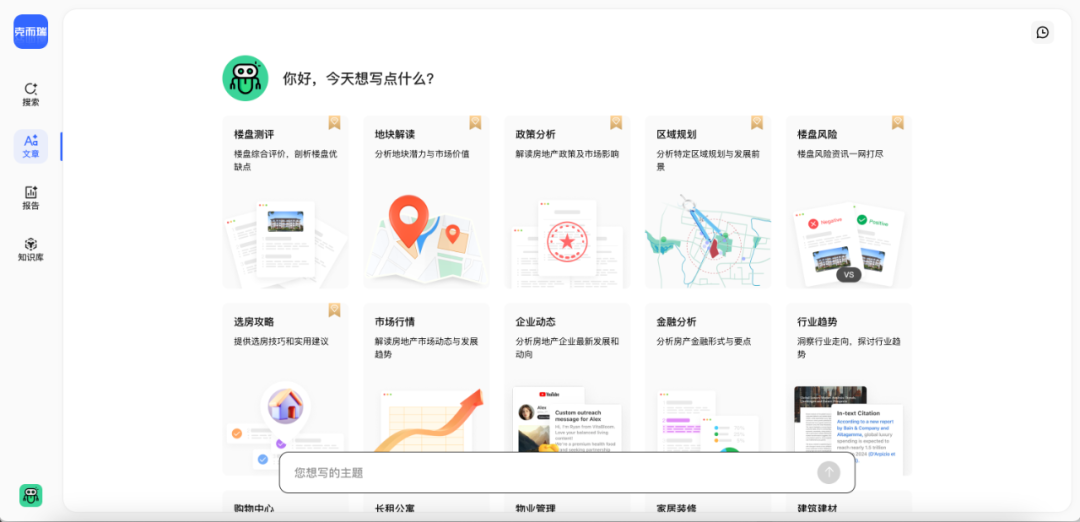This screenshot has height=522, width=1080.
Task: Click the description 提供选房技巧和实用建议
Action: coord(282,341)
